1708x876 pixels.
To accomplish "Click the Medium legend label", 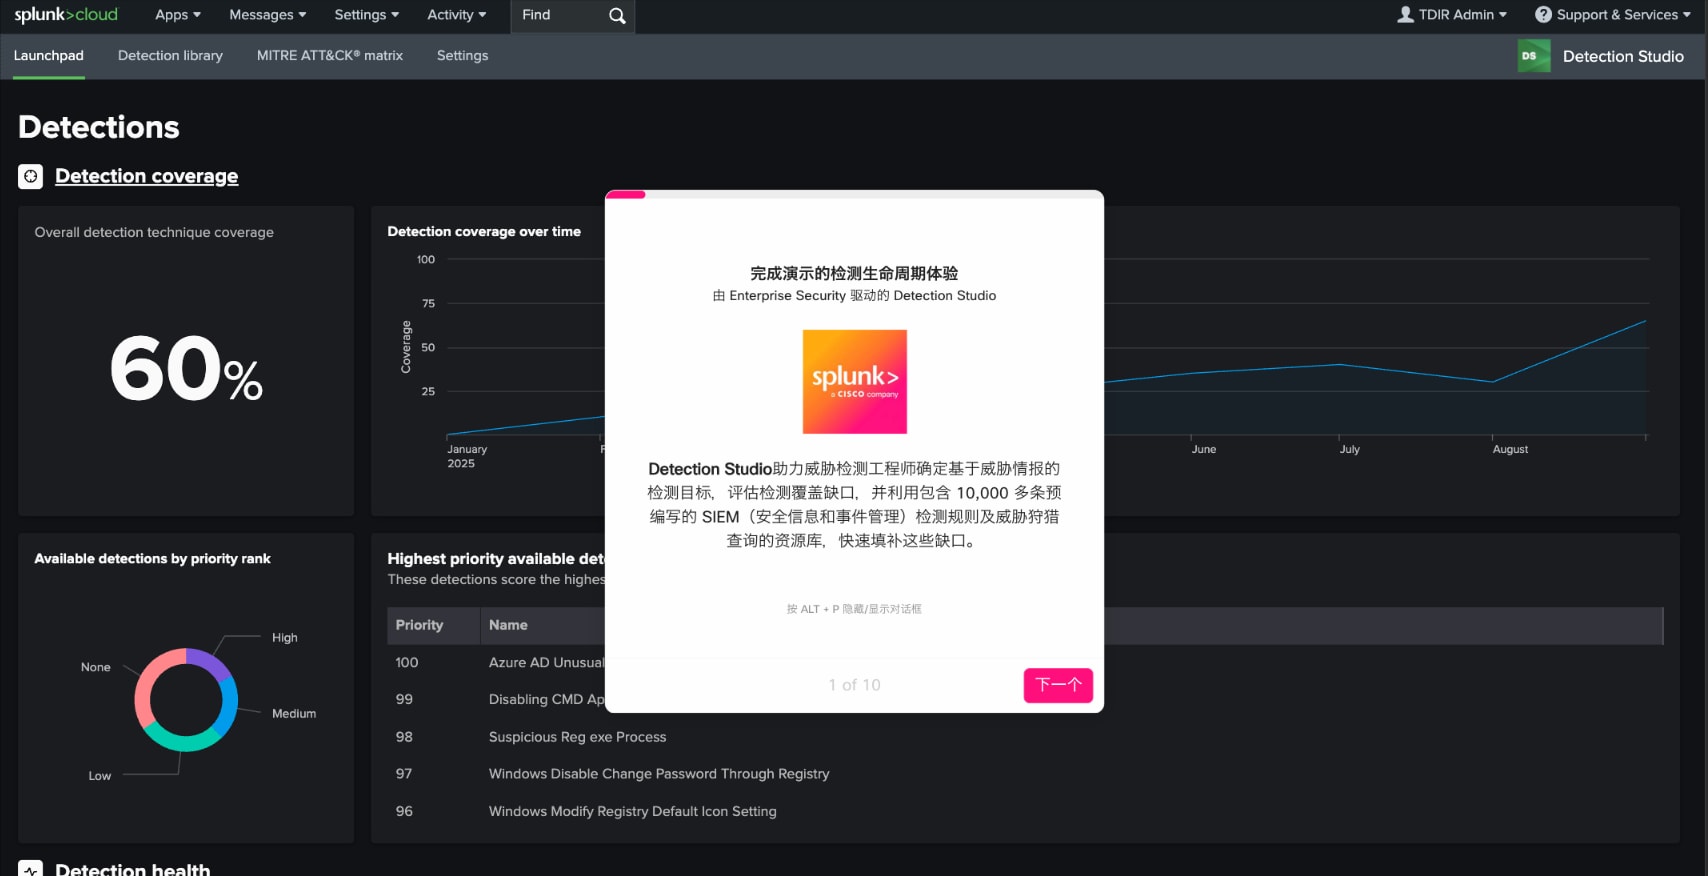I will click(x=294, y=714).
